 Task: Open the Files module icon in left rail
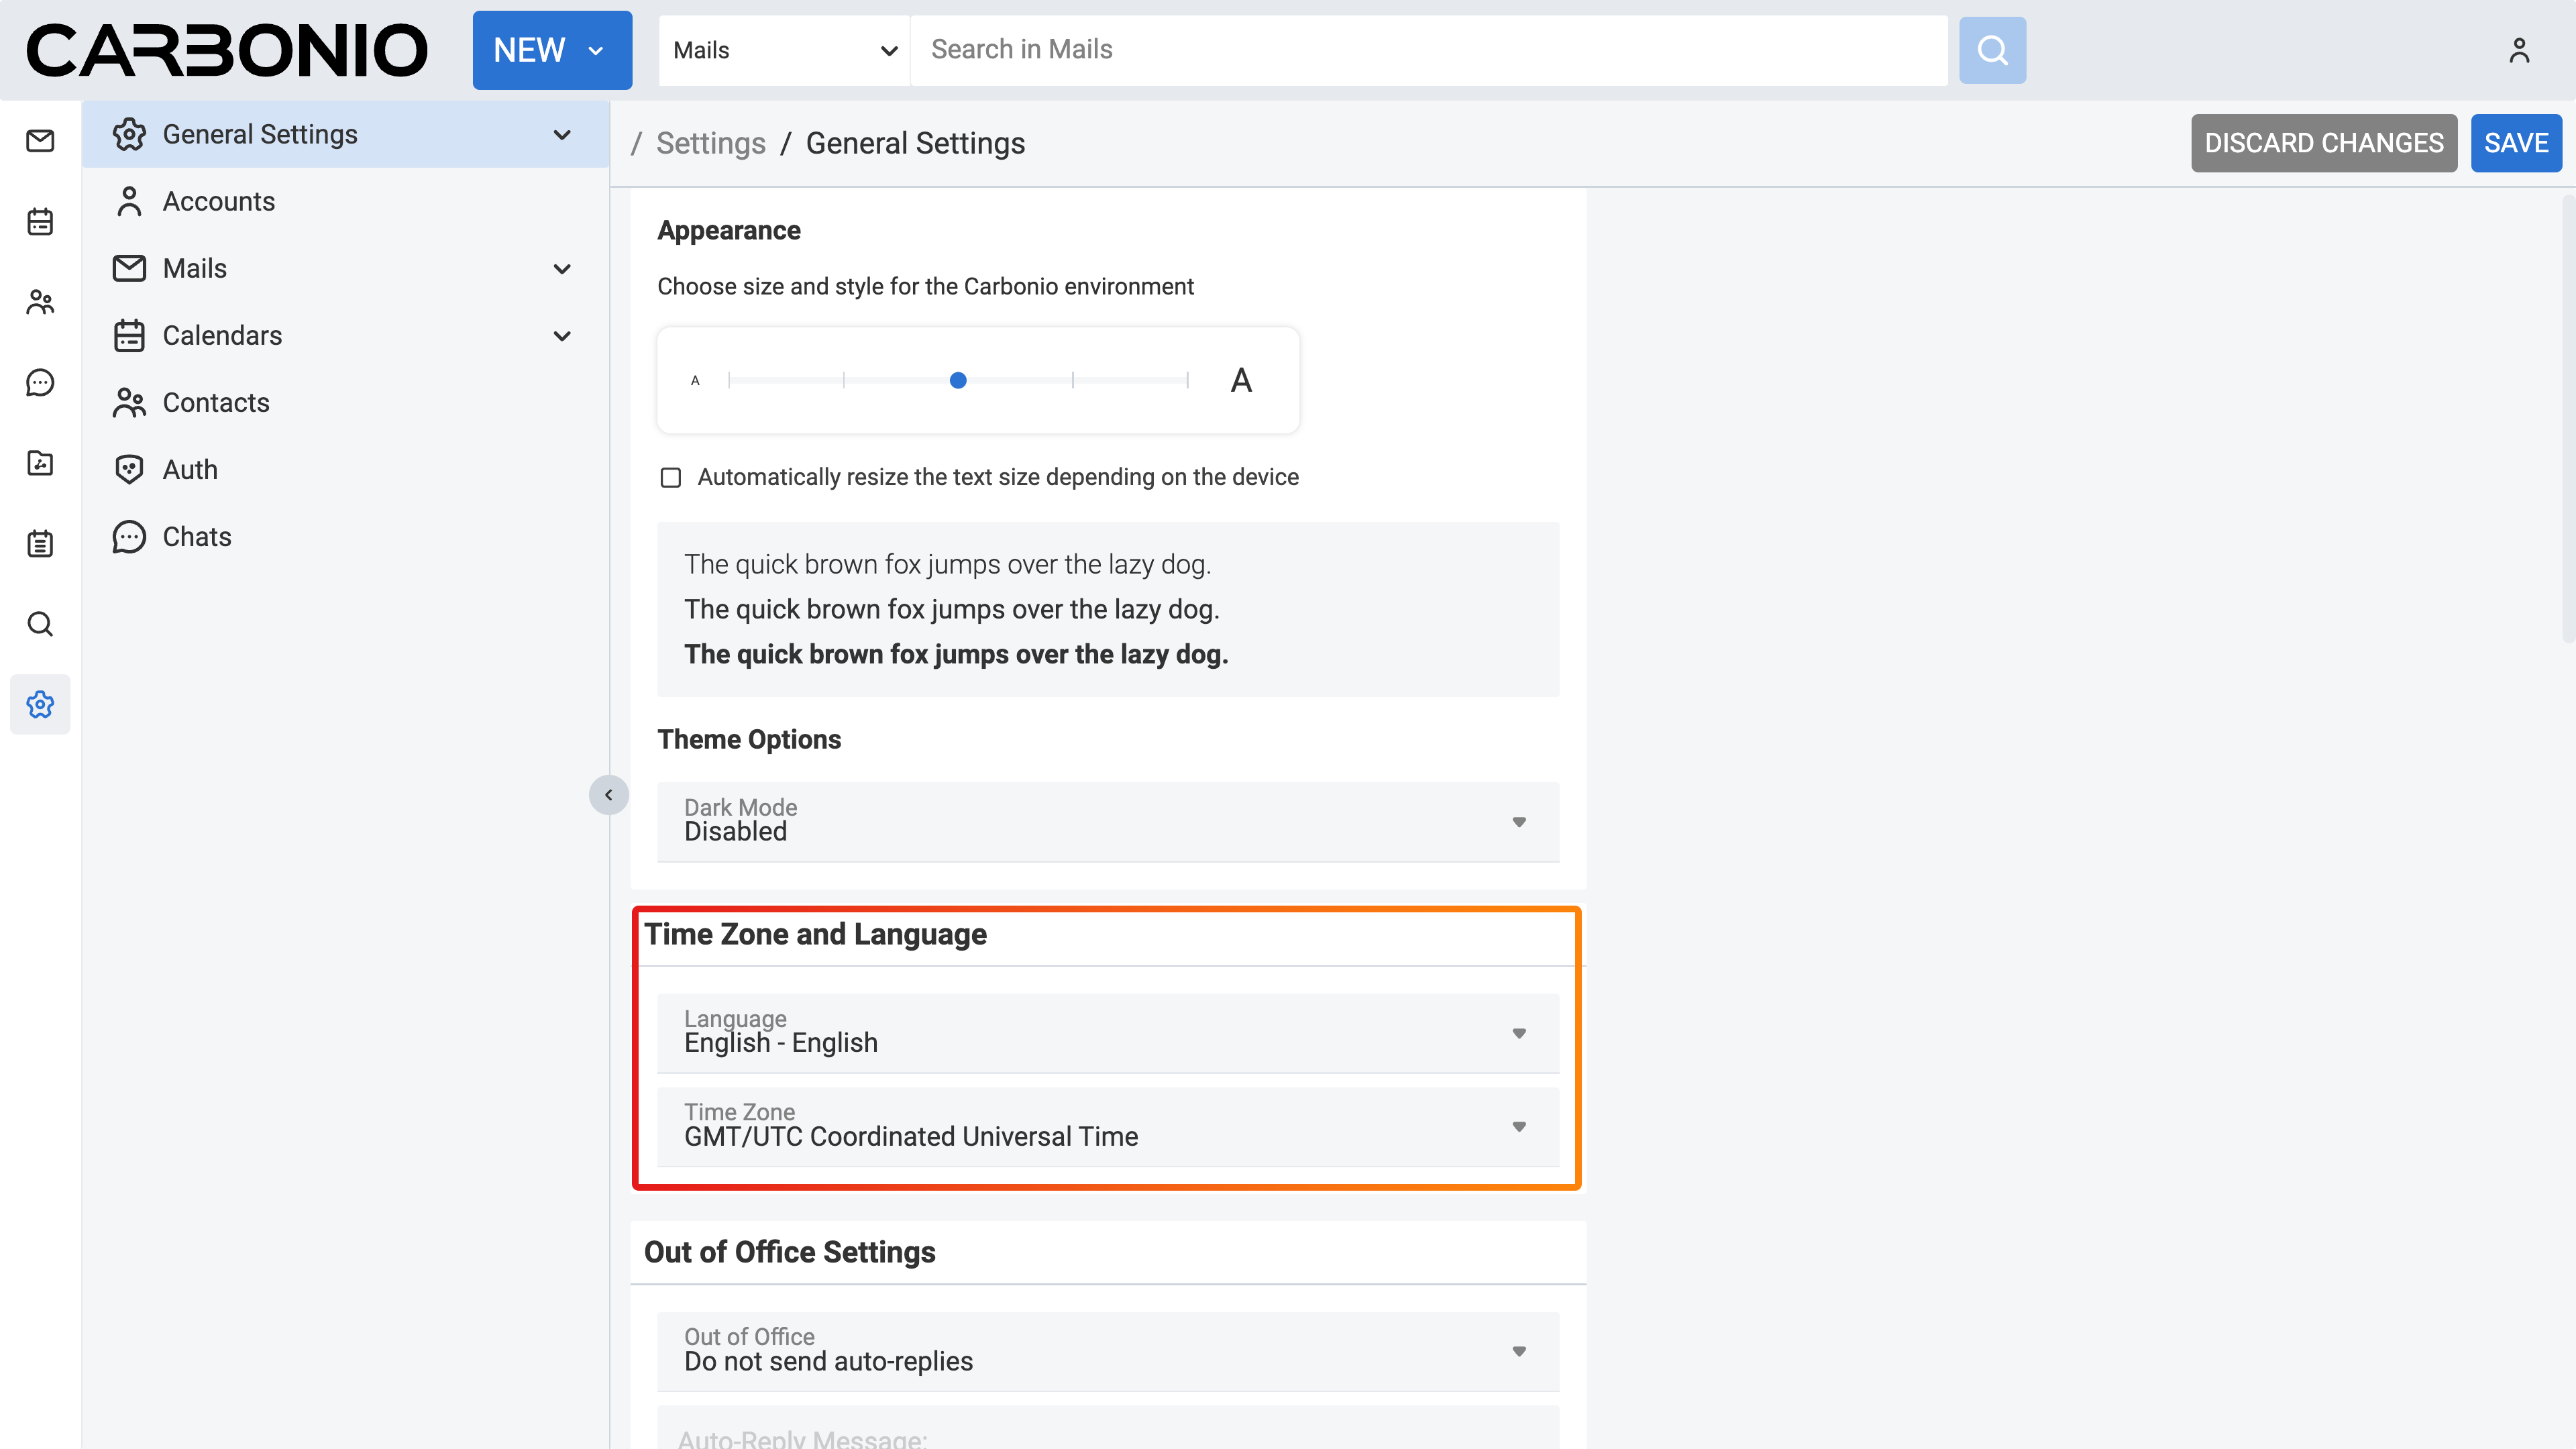[x=40, y=463]
